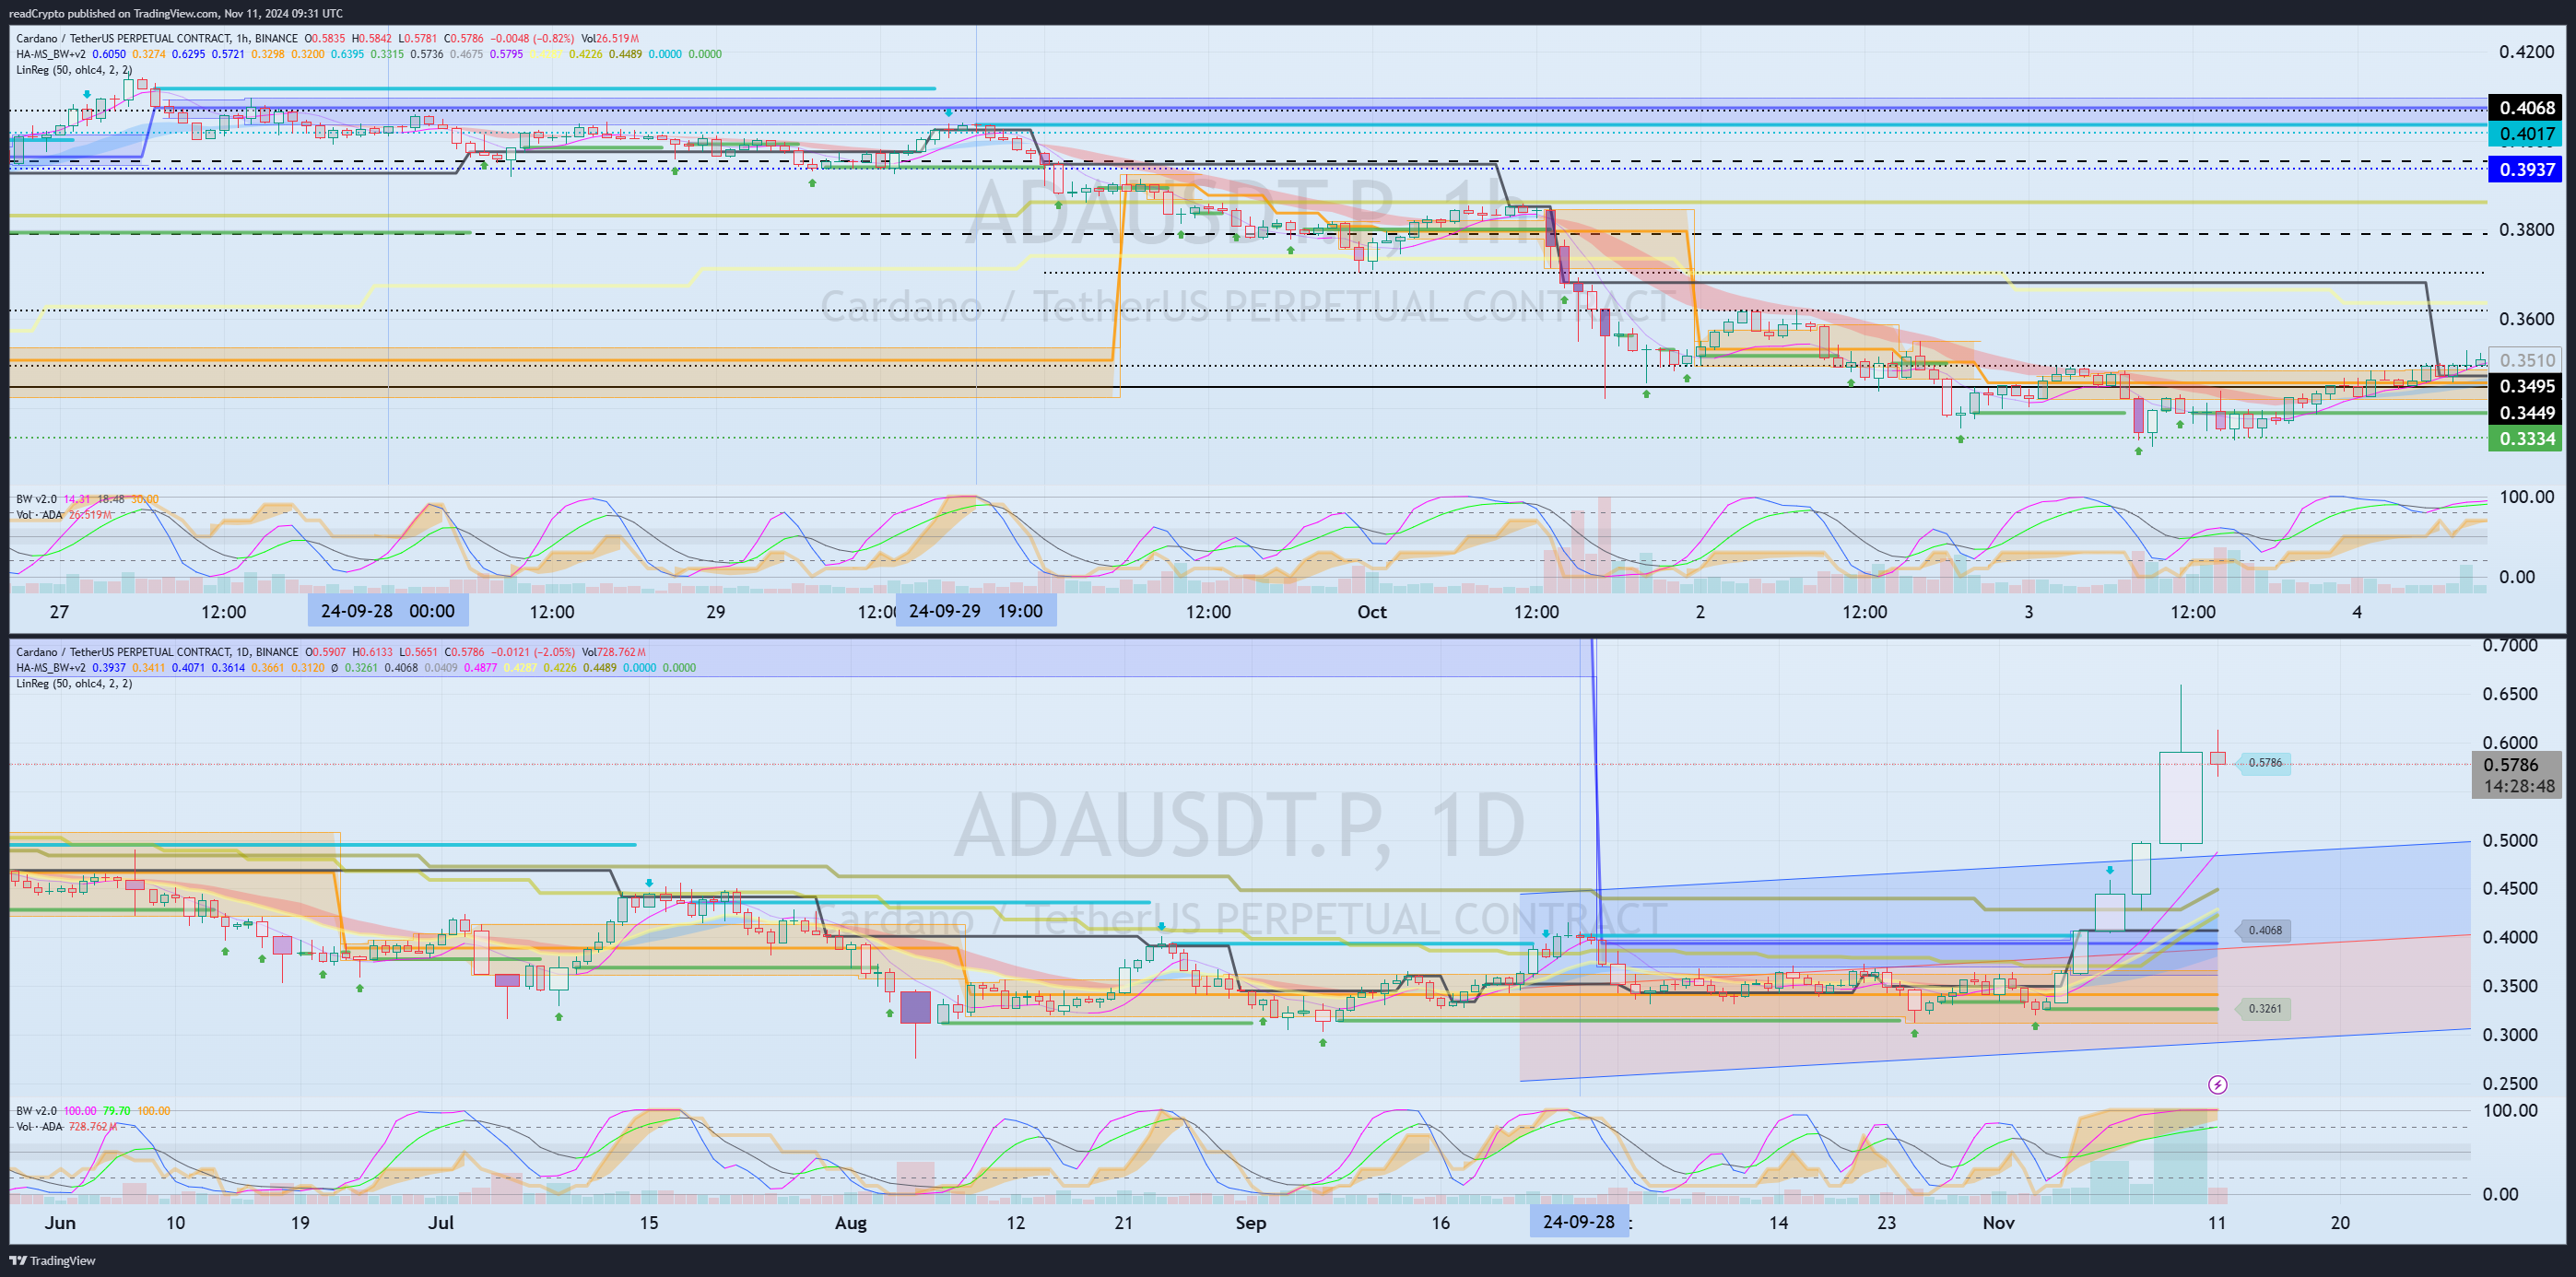Click the Jul label on the daily time axis
The width and height of the screenshot is (2576, 1277).
pyautogui.click(x=440, y=1223)
